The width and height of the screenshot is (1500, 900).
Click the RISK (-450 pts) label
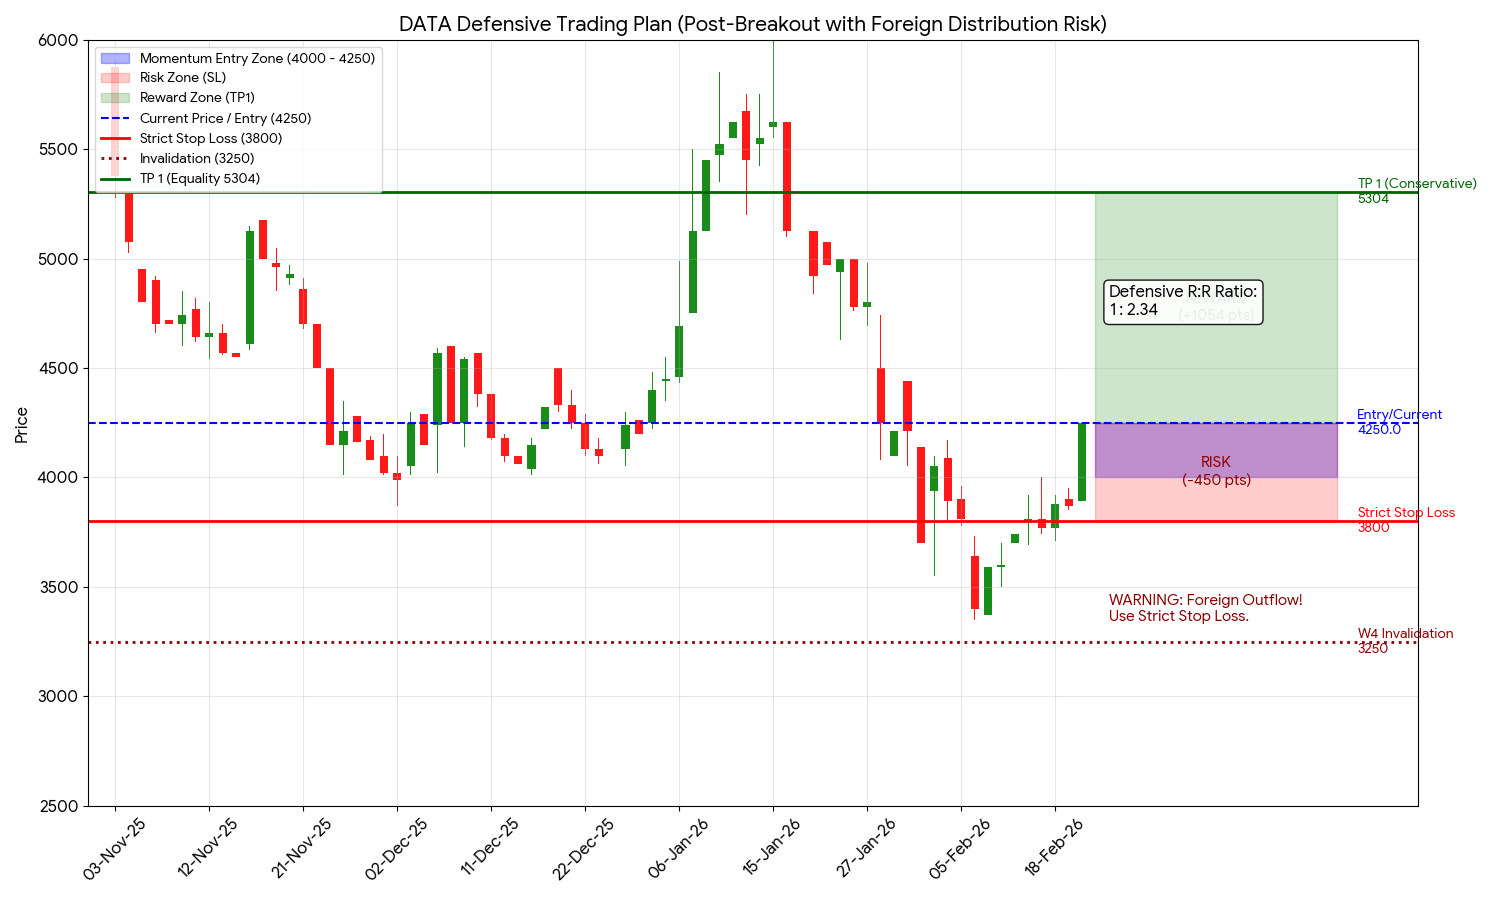tap(1216, 471)
